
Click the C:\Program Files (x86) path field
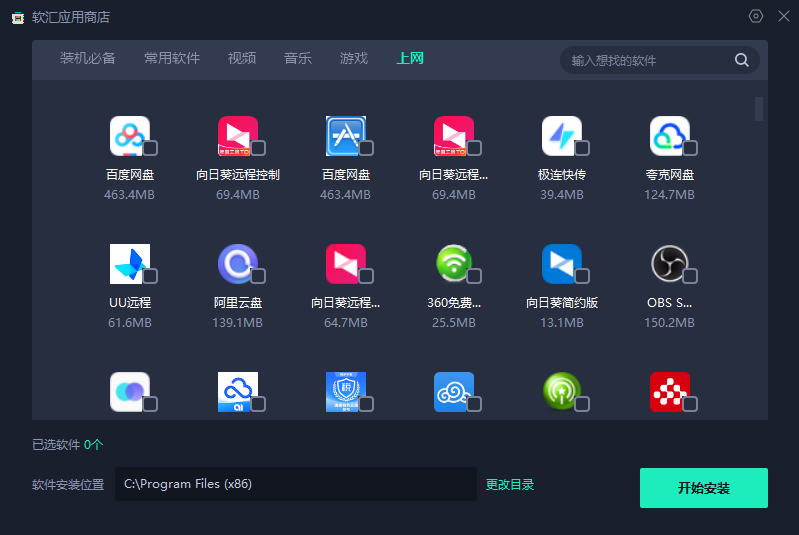coord(296,484)
